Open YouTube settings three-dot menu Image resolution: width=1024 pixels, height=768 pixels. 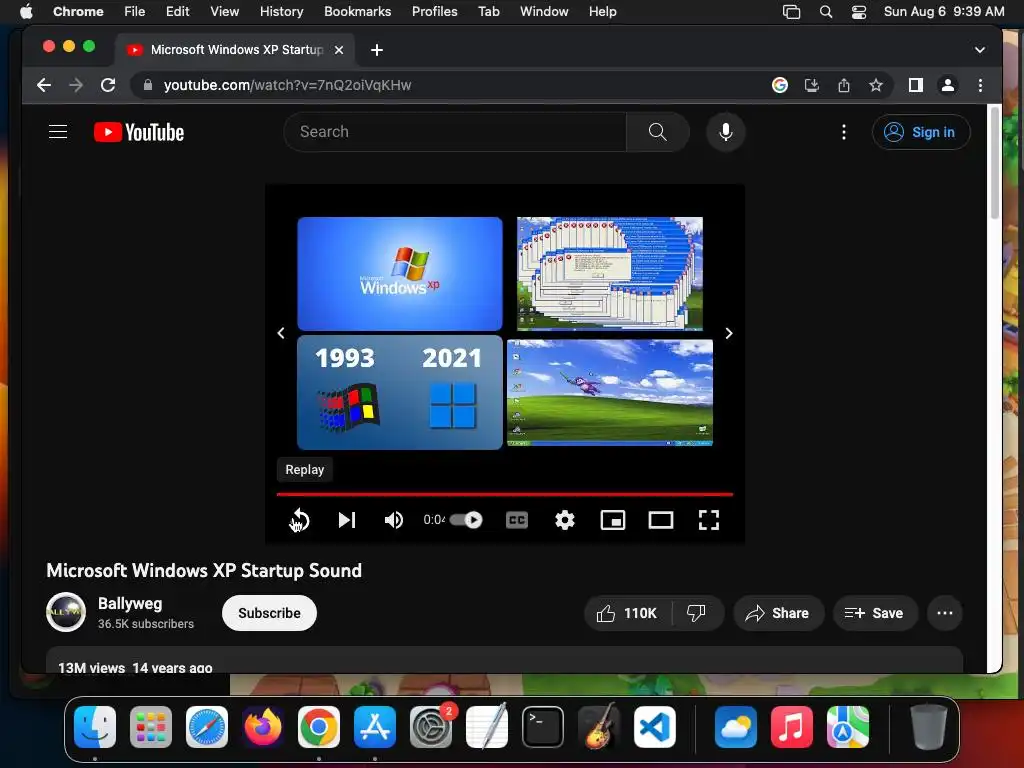coord(844,132)
